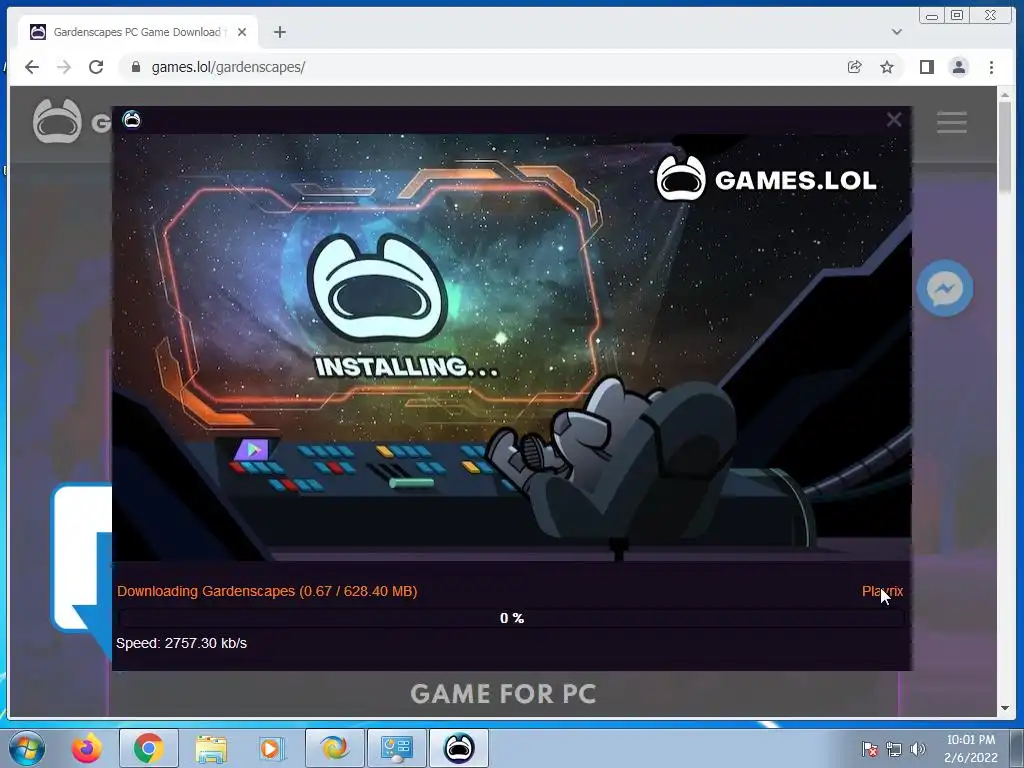
Task: Click the network tray icon
Action: pos(893,749)
